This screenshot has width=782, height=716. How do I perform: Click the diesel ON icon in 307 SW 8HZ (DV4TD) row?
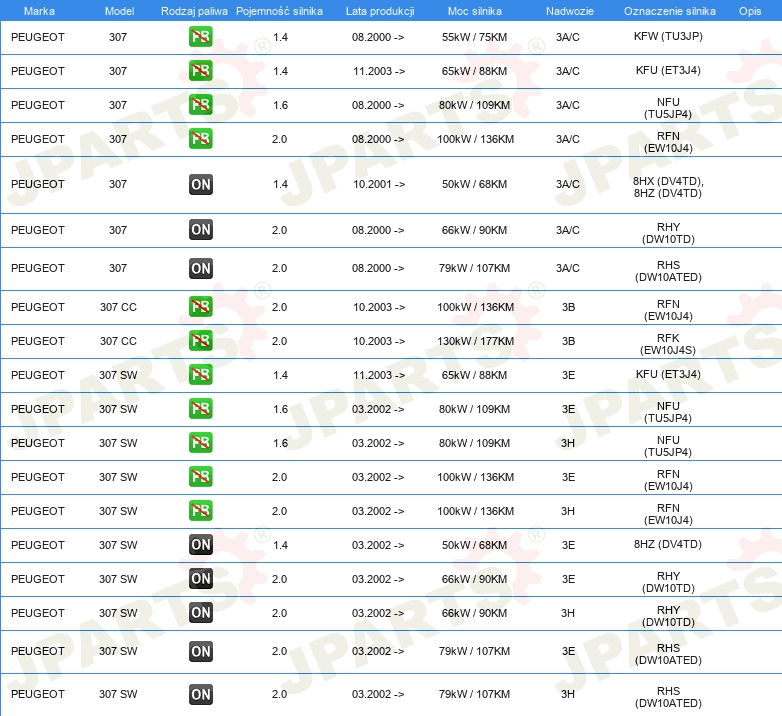tap(200, 545)
